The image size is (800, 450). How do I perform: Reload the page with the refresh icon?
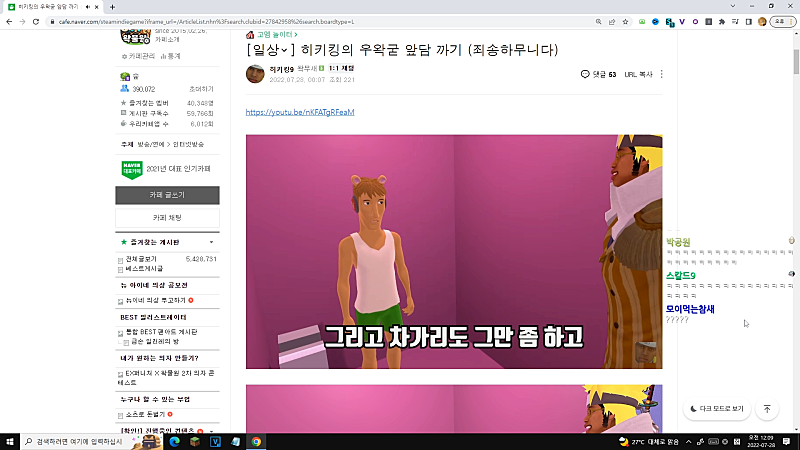pyautogui.click(x=36, y=22)
